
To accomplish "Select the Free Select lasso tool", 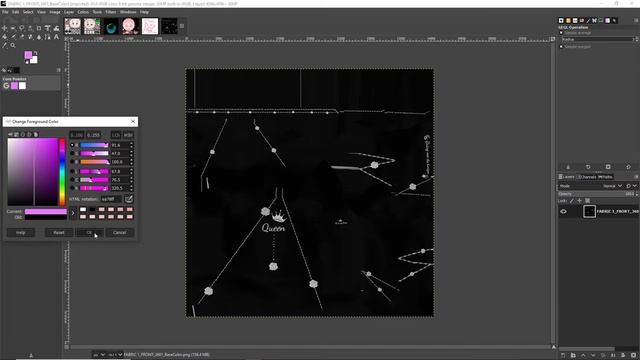I will (x=22, y=28).
